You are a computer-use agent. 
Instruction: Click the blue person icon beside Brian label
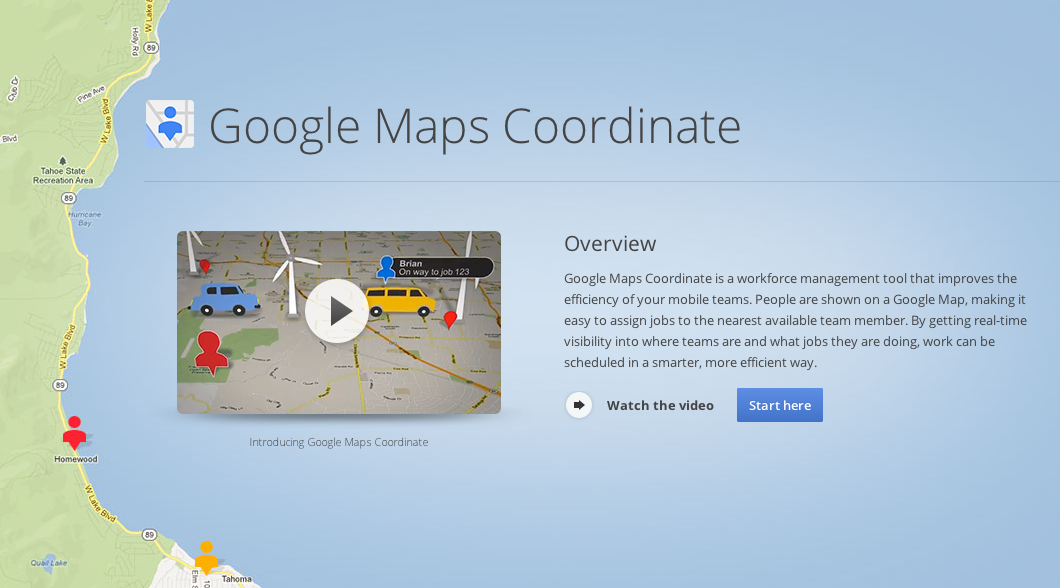[386, 268]
